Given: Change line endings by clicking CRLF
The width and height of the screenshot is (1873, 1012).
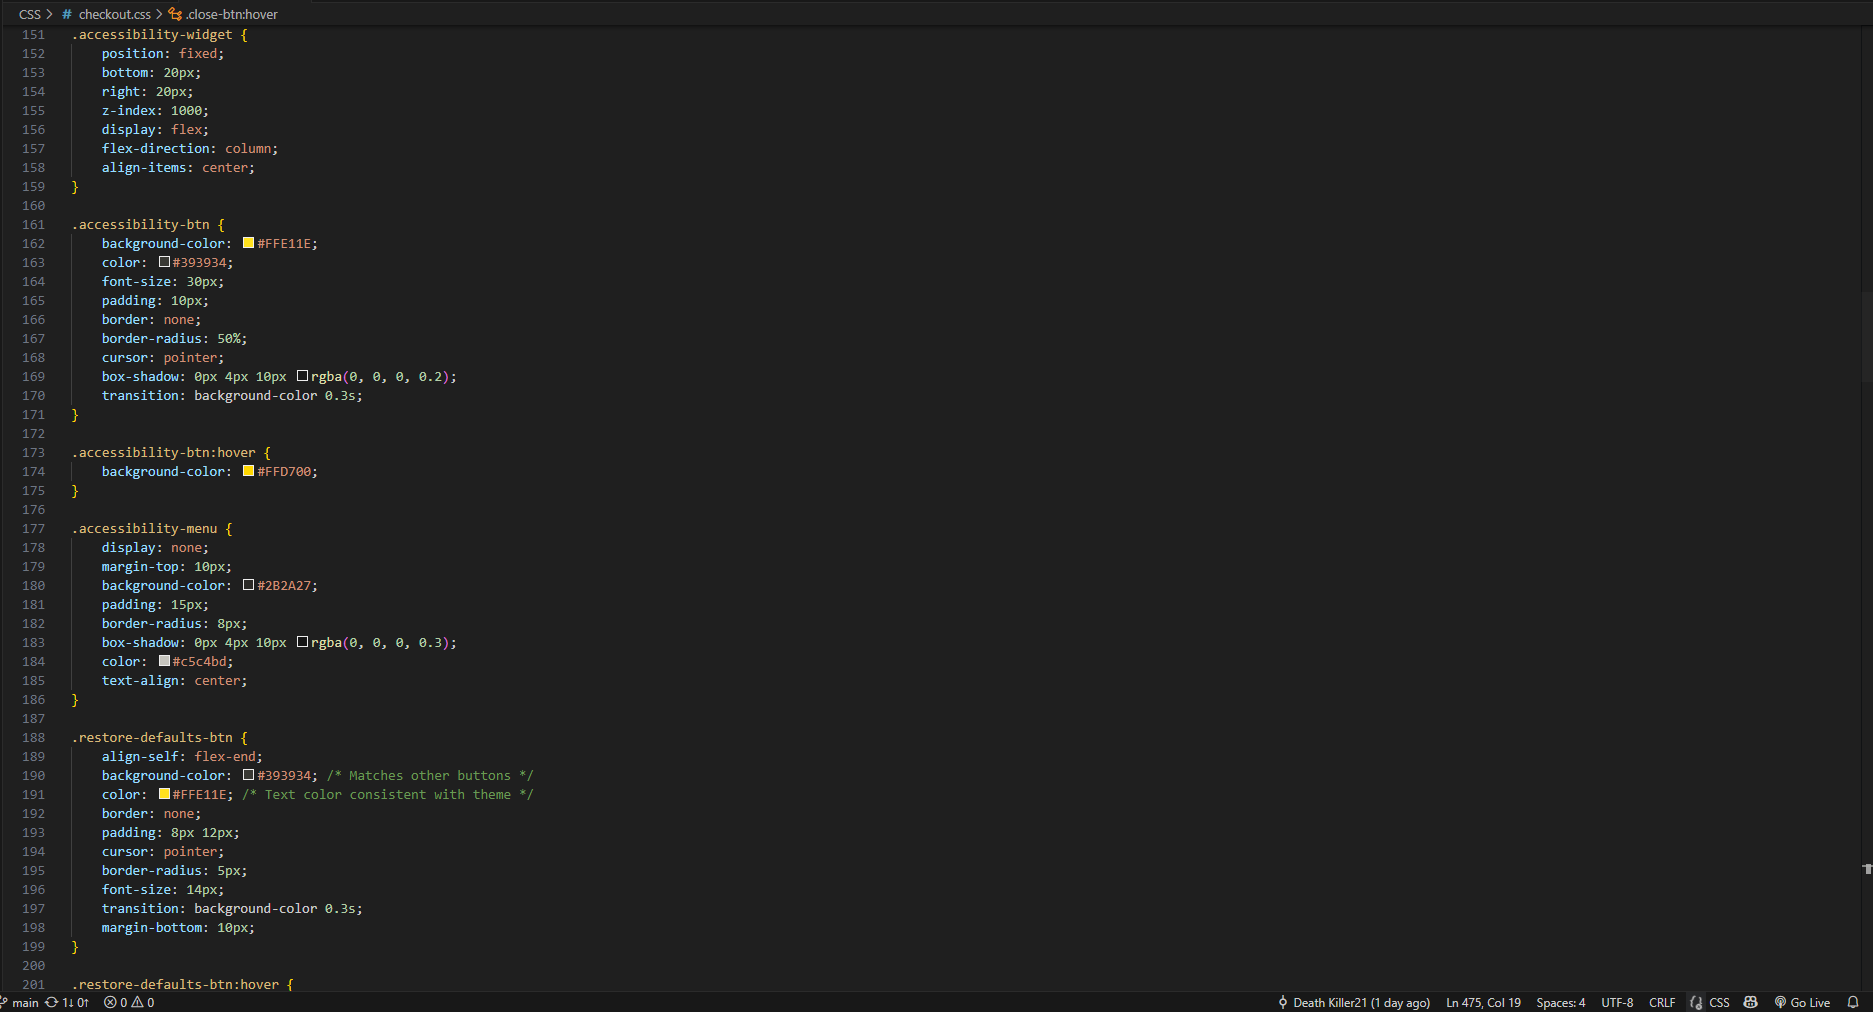Looking at the screenshot, I should (x=1662, y=1002).
